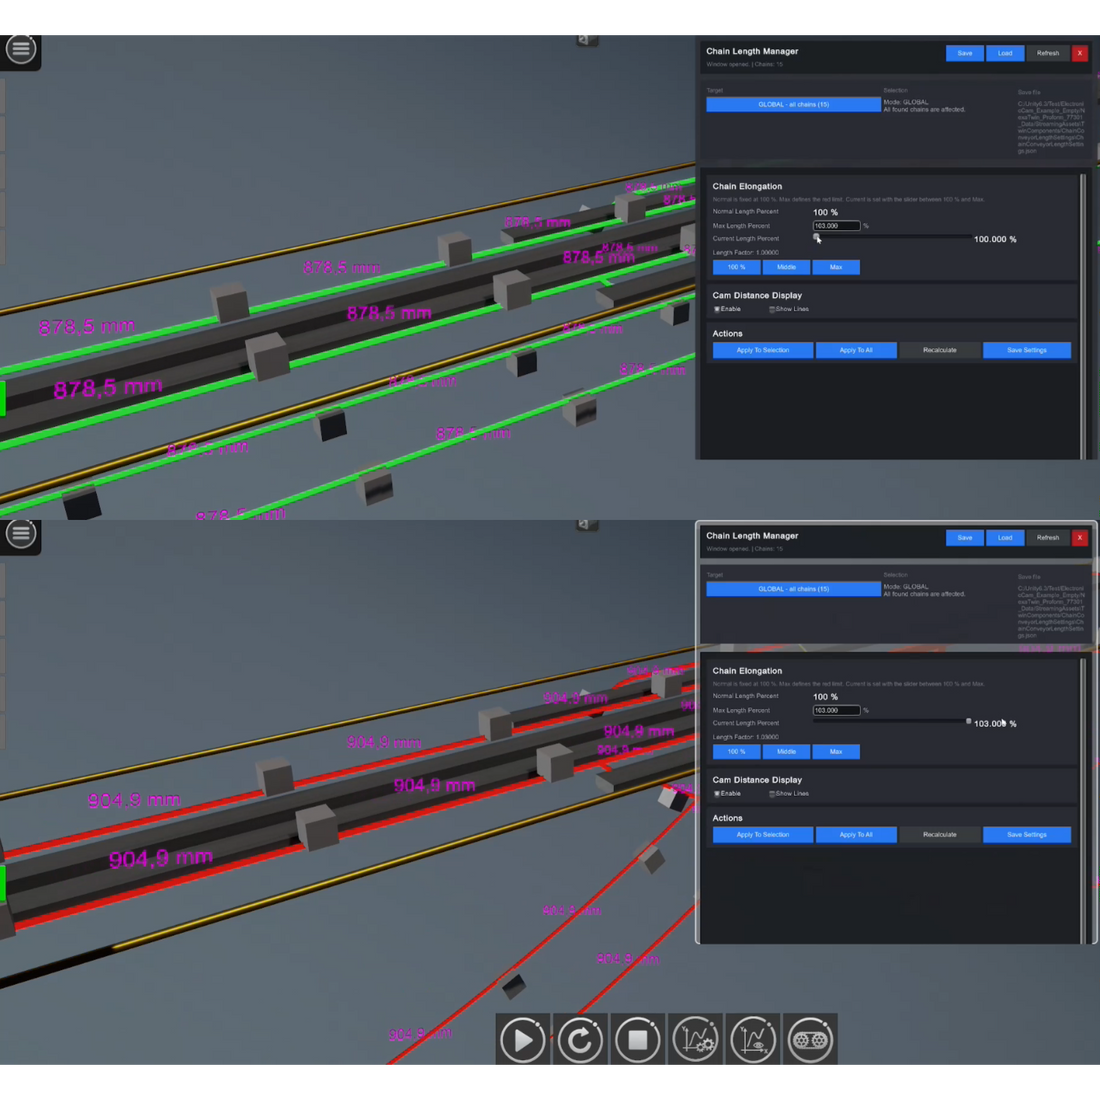Viewport: 1100px width, 1100px height.
Task: Click the Middle preset in lower panel
Action: pos(786,752)
